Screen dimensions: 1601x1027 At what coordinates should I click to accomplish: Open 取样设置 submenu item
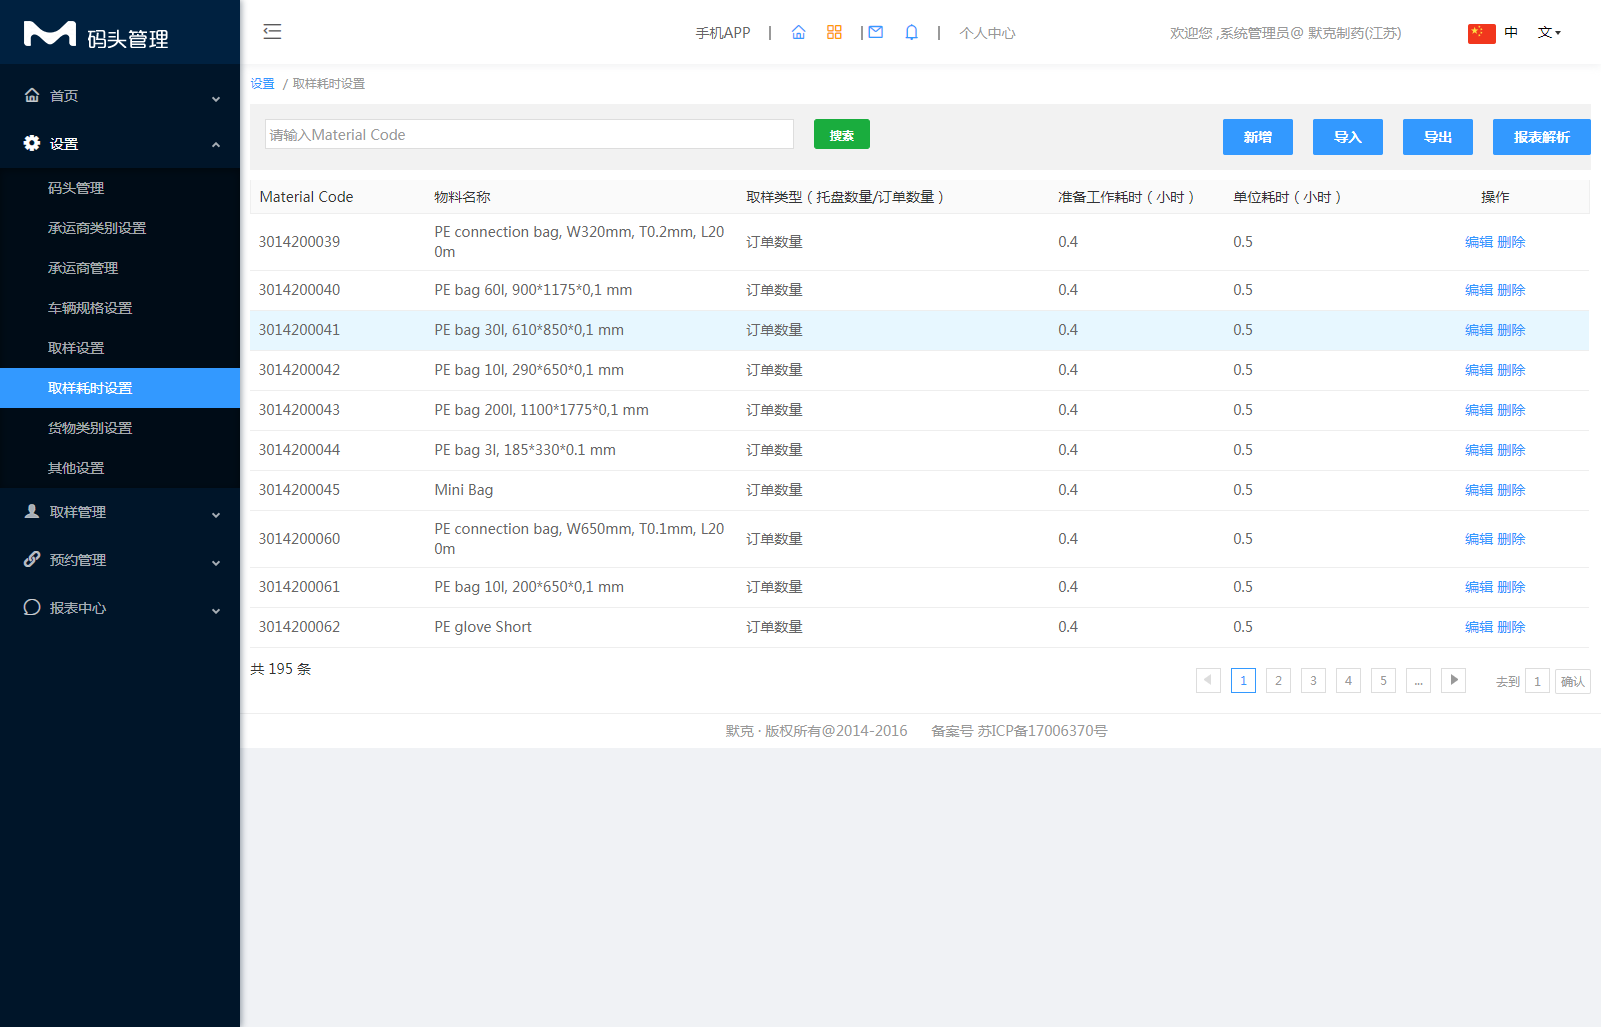120,348
